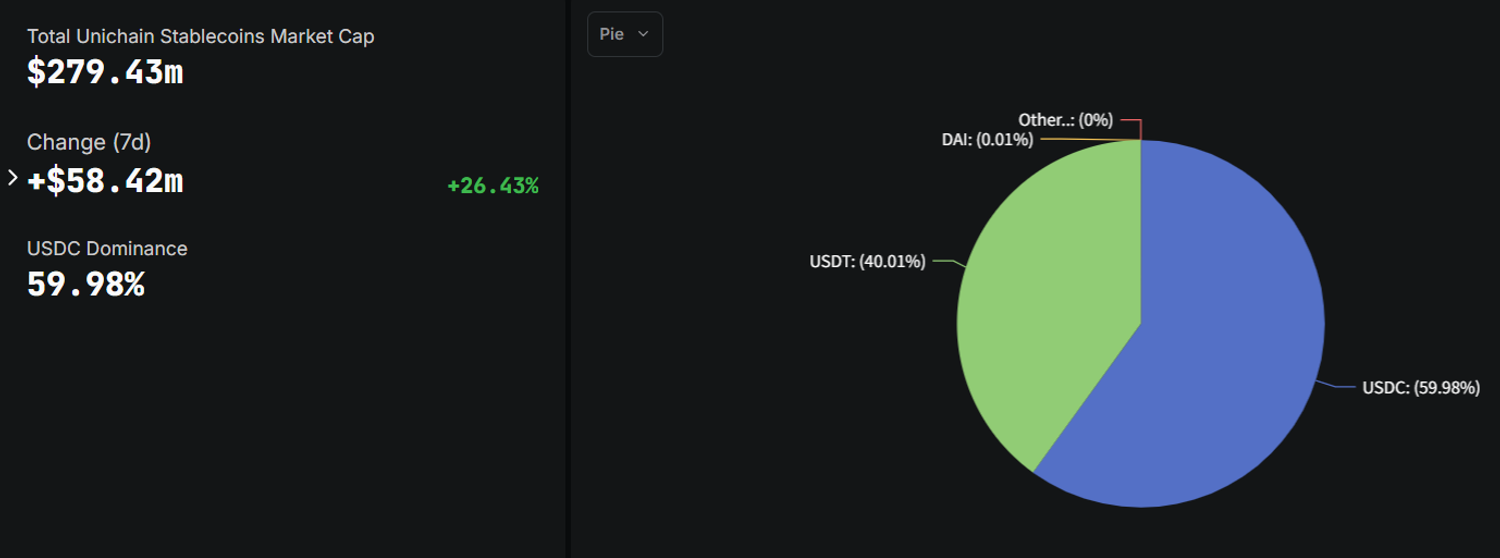
Task: Click the 59.98% dominance value
Action: point(86,284)
